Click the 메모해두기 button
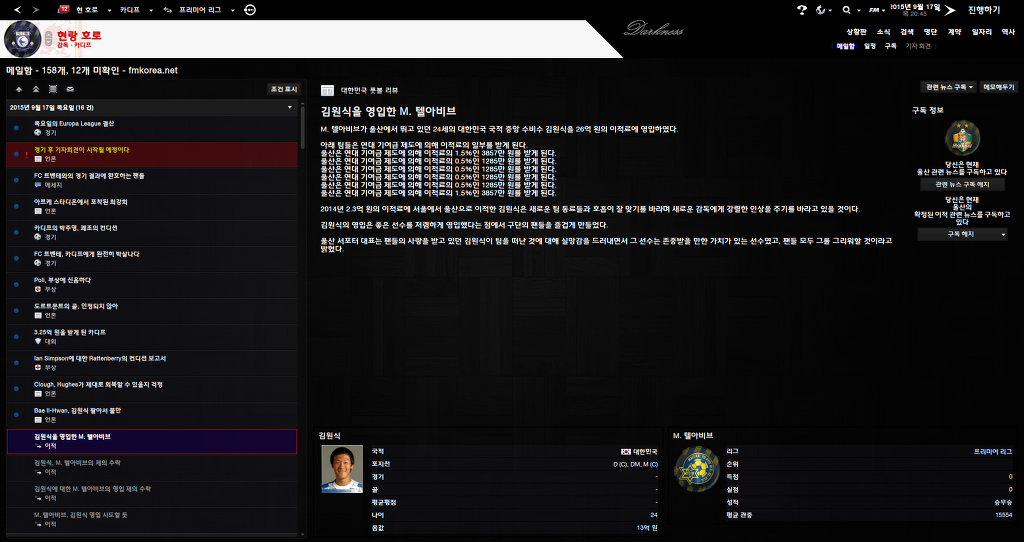 pyautogui.click(x=999, y=87)
